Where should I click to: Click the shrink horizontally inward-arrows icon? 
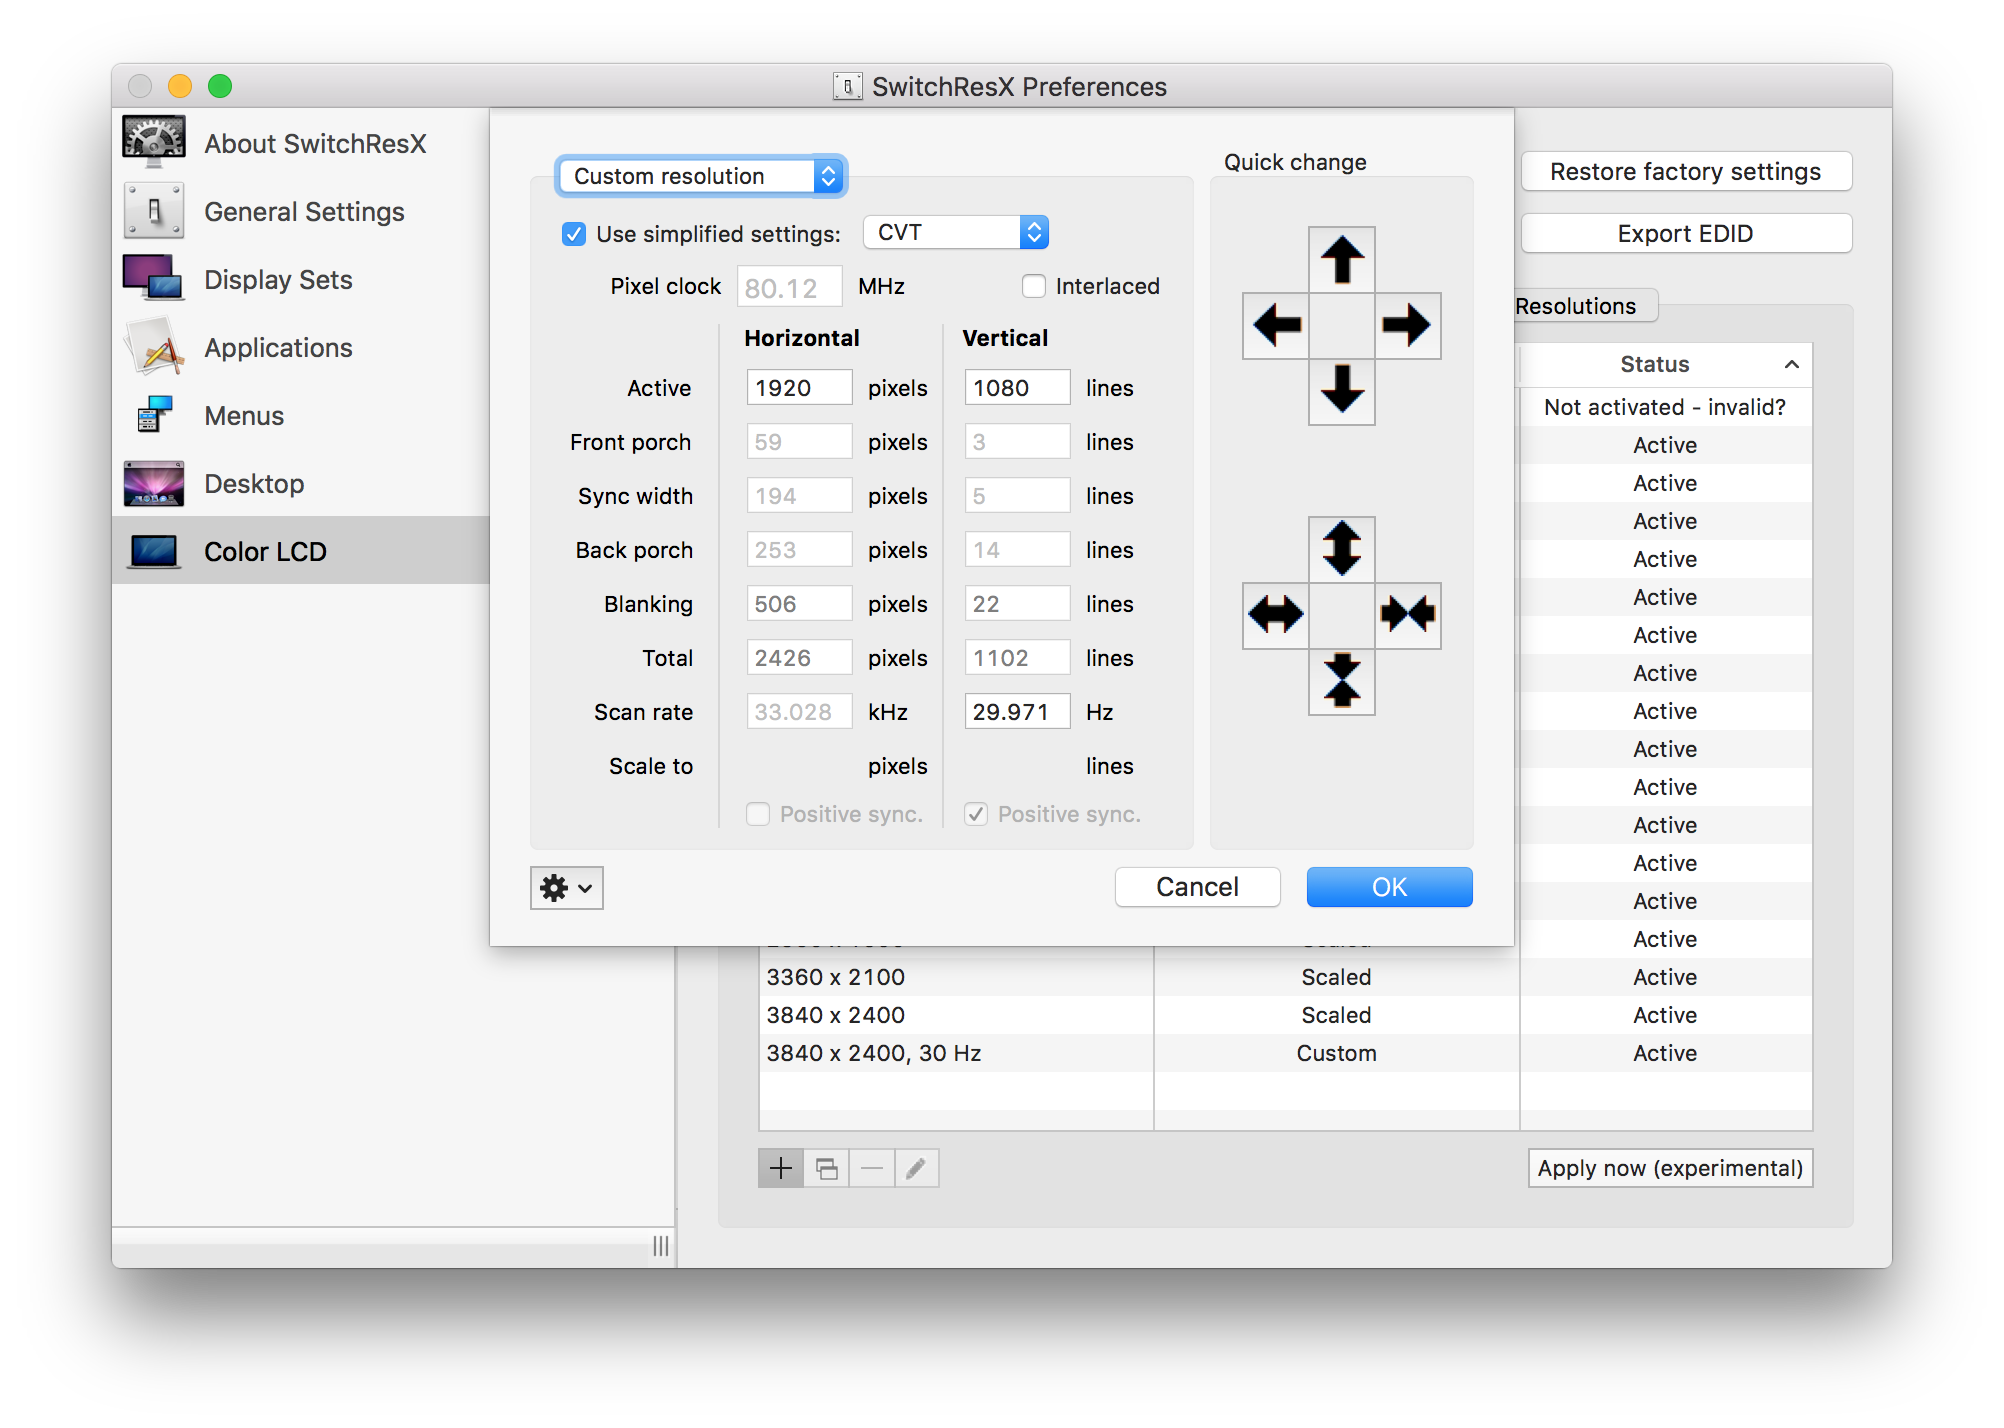[x=1407, y=614]
